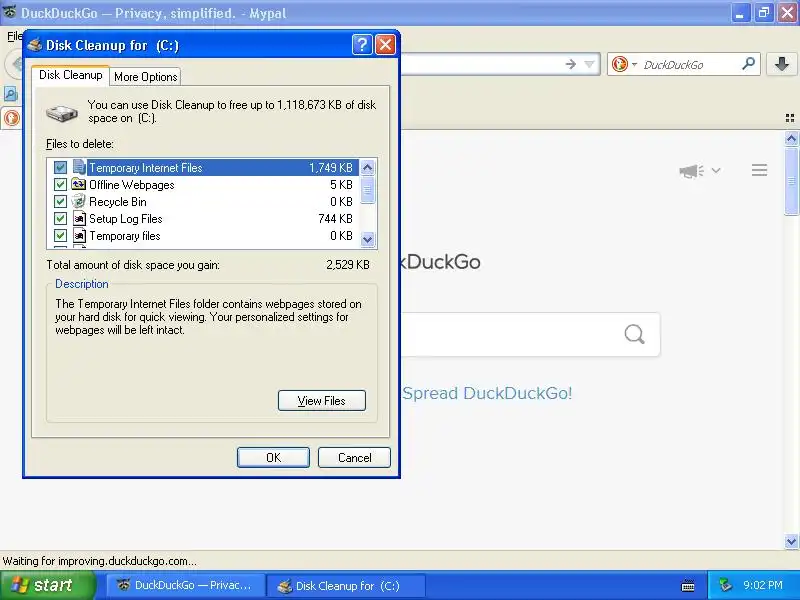Click the Mypal back navigation button
The width and height of the screenshot is (800, 600).
click(14, 64)
